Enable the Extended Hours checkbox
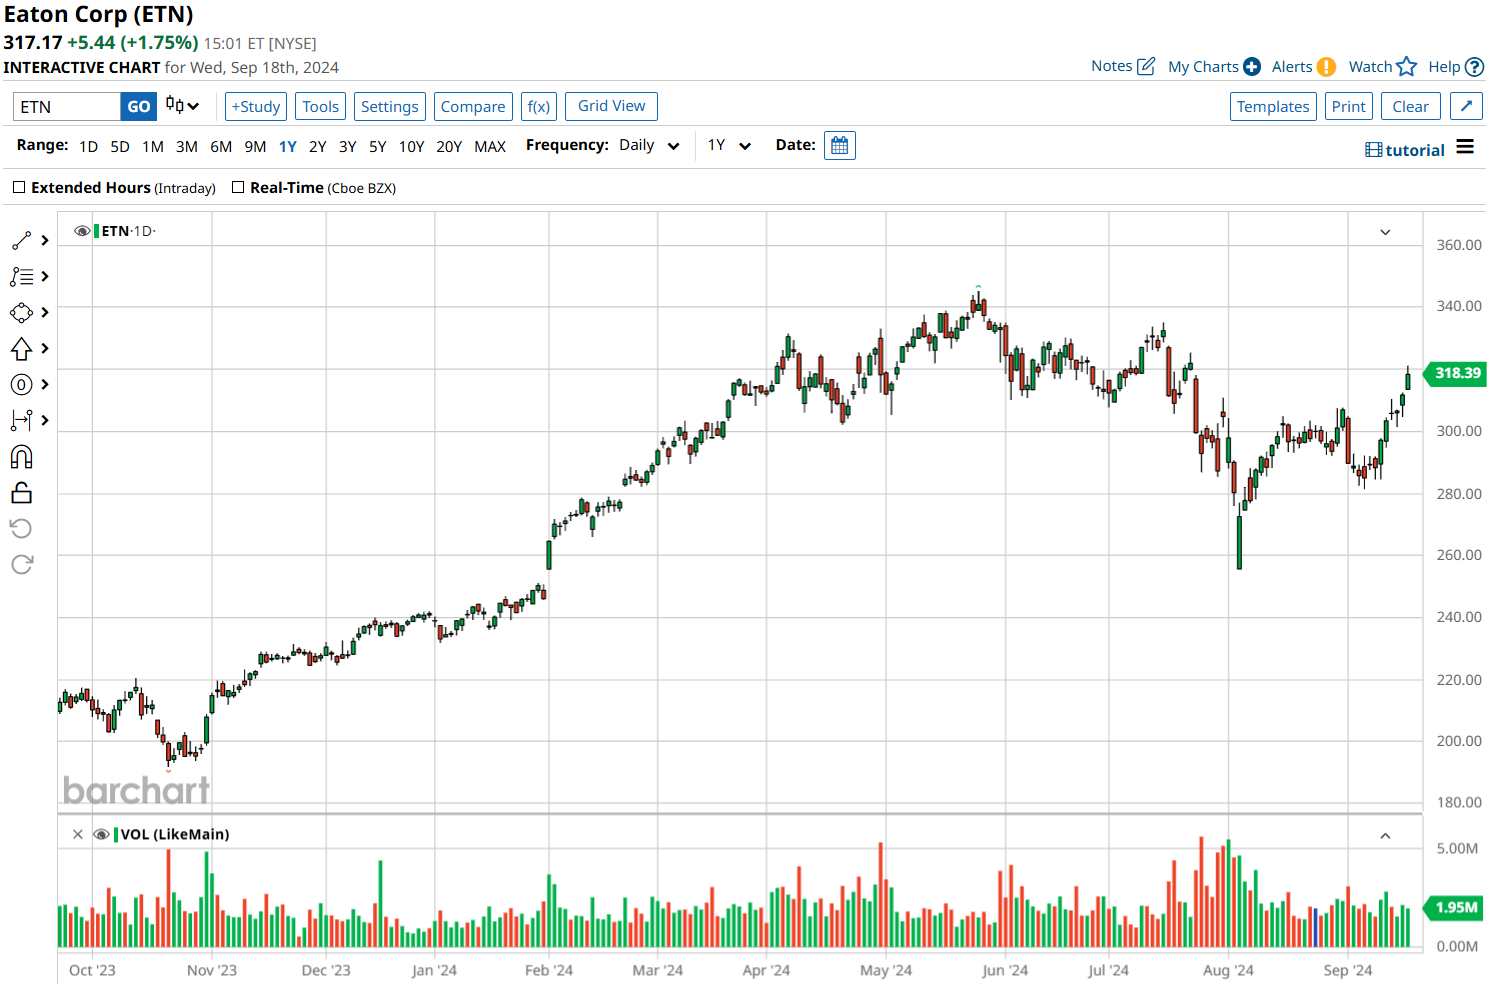Screen dimensions: 1496x986 pyautogui.click(x=19, y=188)
